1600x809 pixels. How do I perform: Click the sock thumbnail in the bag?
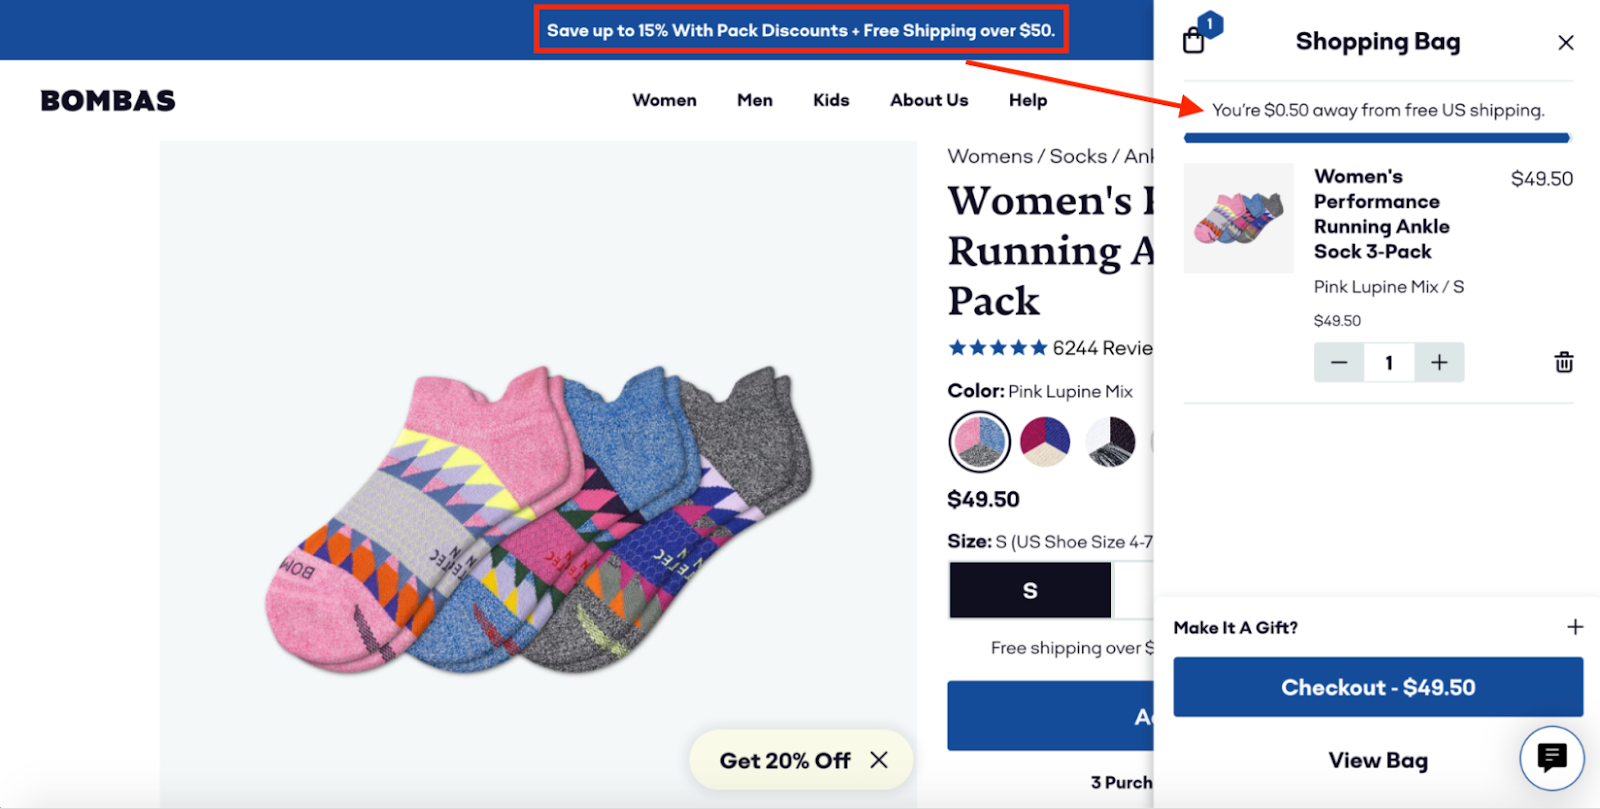coord(1239,218)
